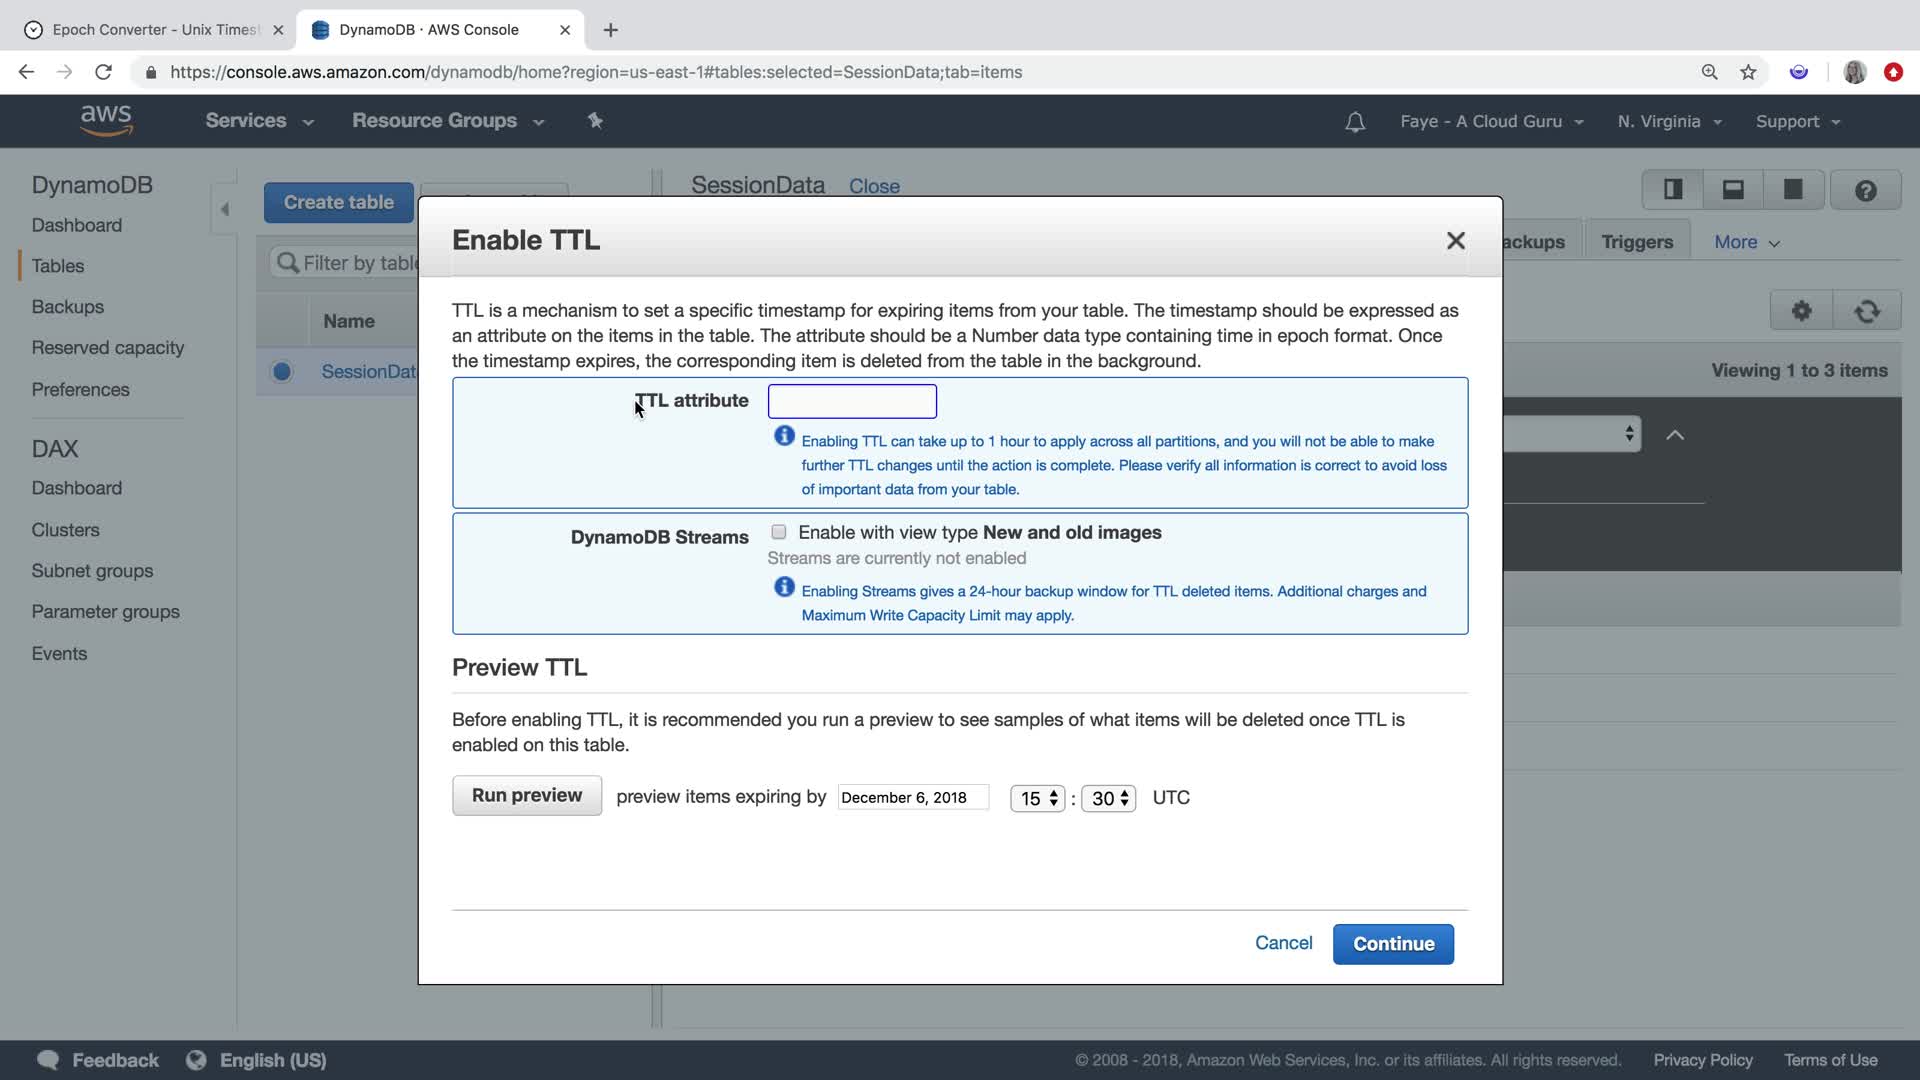Refresh the items list

click(x=1867, y=311)
